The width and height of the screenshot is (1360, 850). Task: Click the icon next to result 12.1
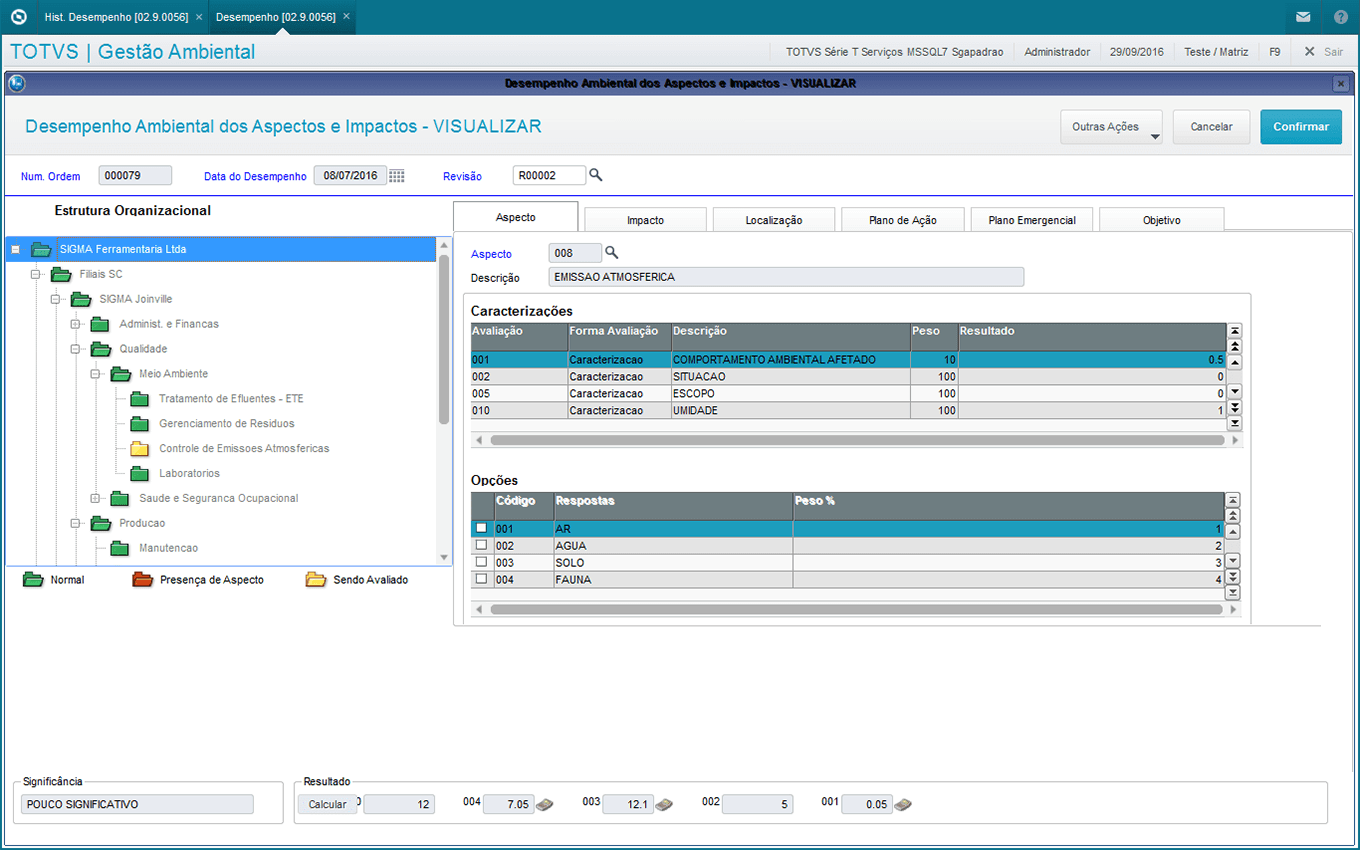point(664,804)
